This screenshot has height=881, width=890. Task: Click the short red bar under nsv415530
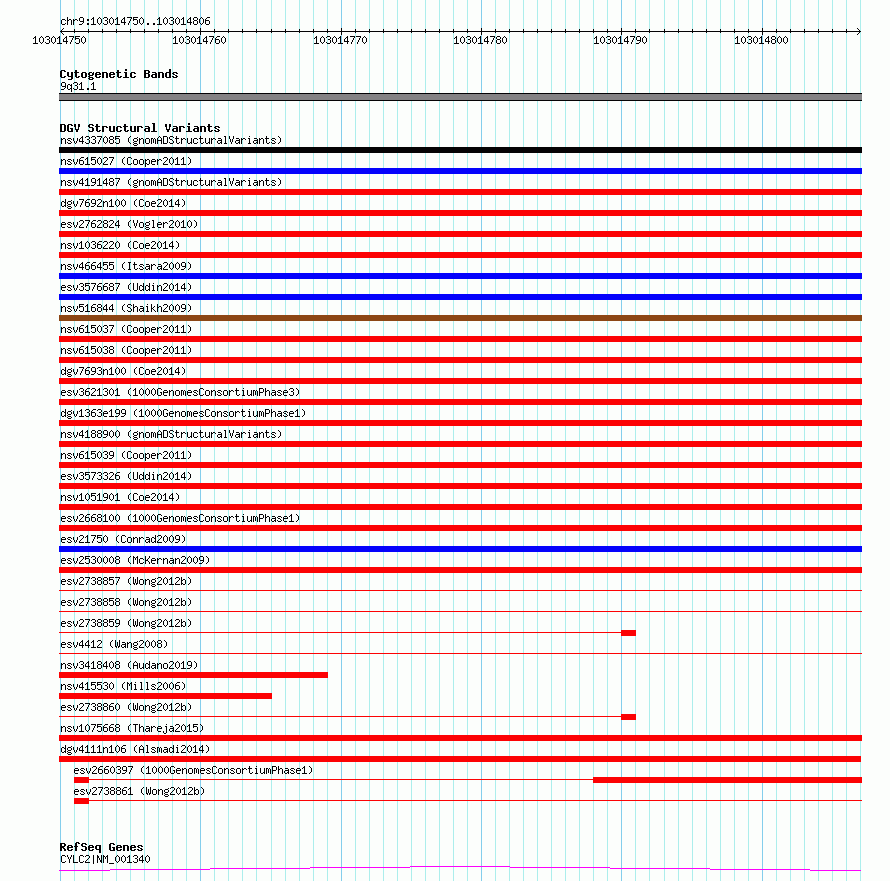point(165,696)
